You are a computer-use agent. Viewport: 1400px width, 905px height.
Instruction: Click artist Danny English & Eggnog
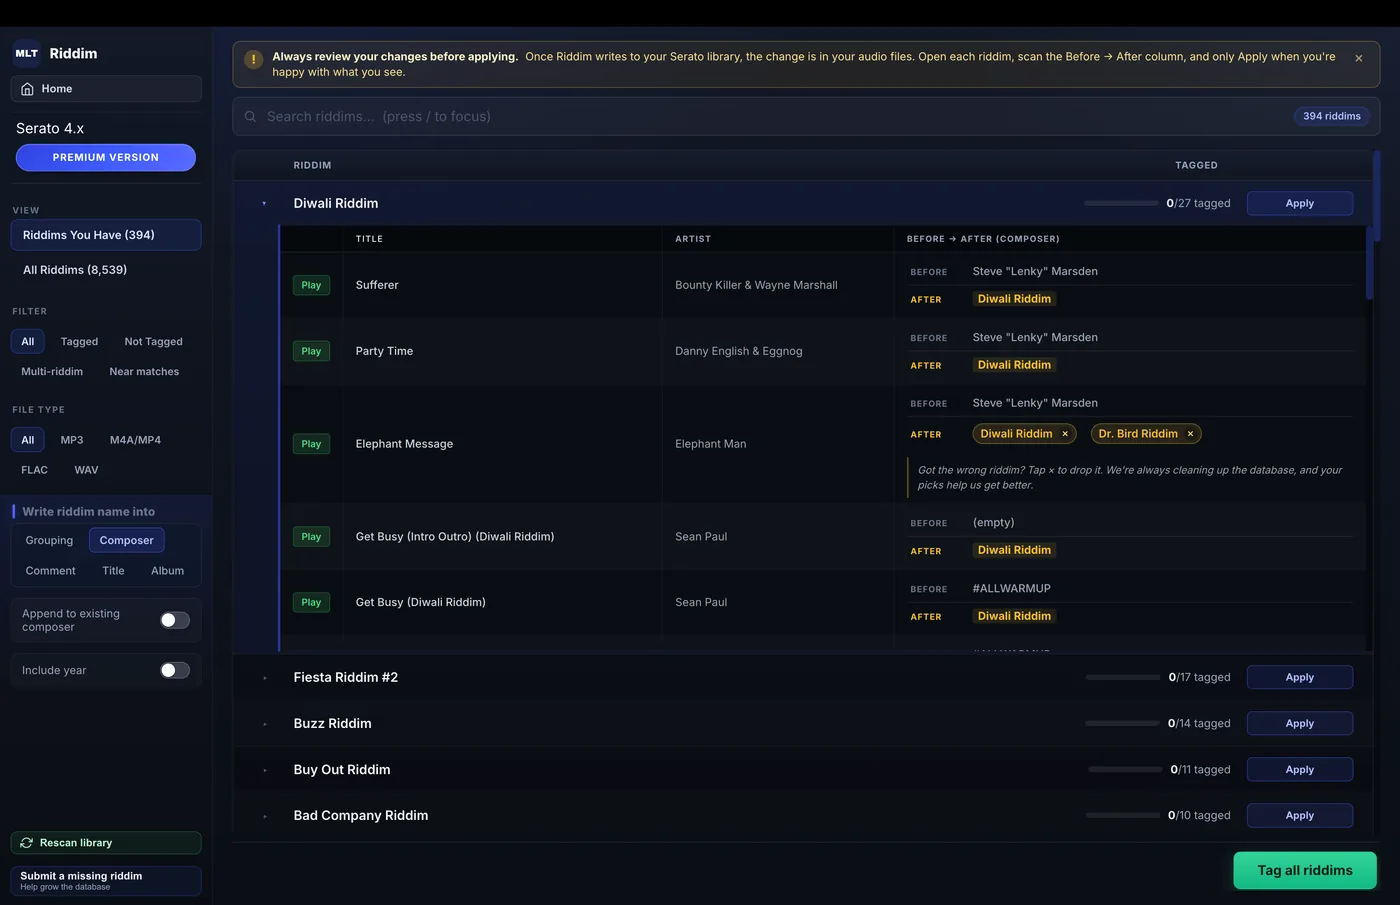[x=738, y=351]
